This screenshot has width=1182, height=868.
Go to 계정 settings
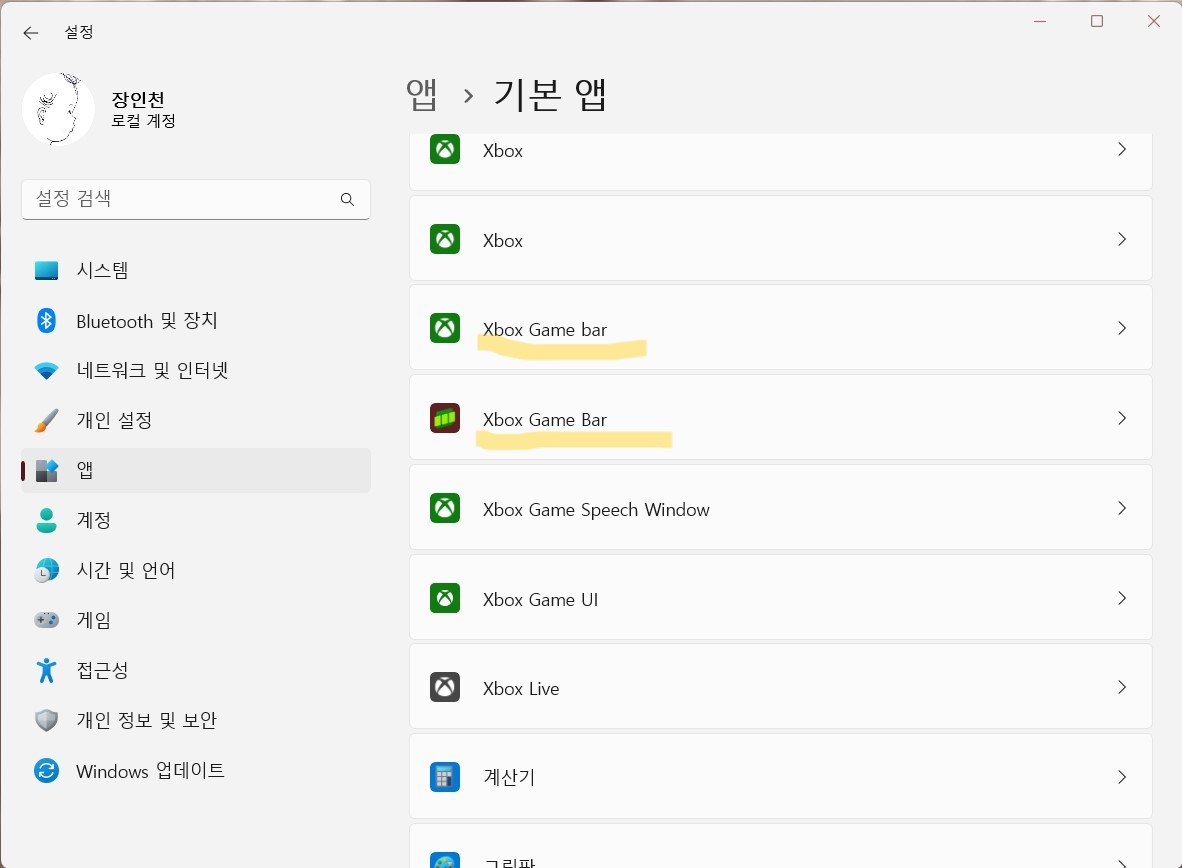tap(196, 520)
